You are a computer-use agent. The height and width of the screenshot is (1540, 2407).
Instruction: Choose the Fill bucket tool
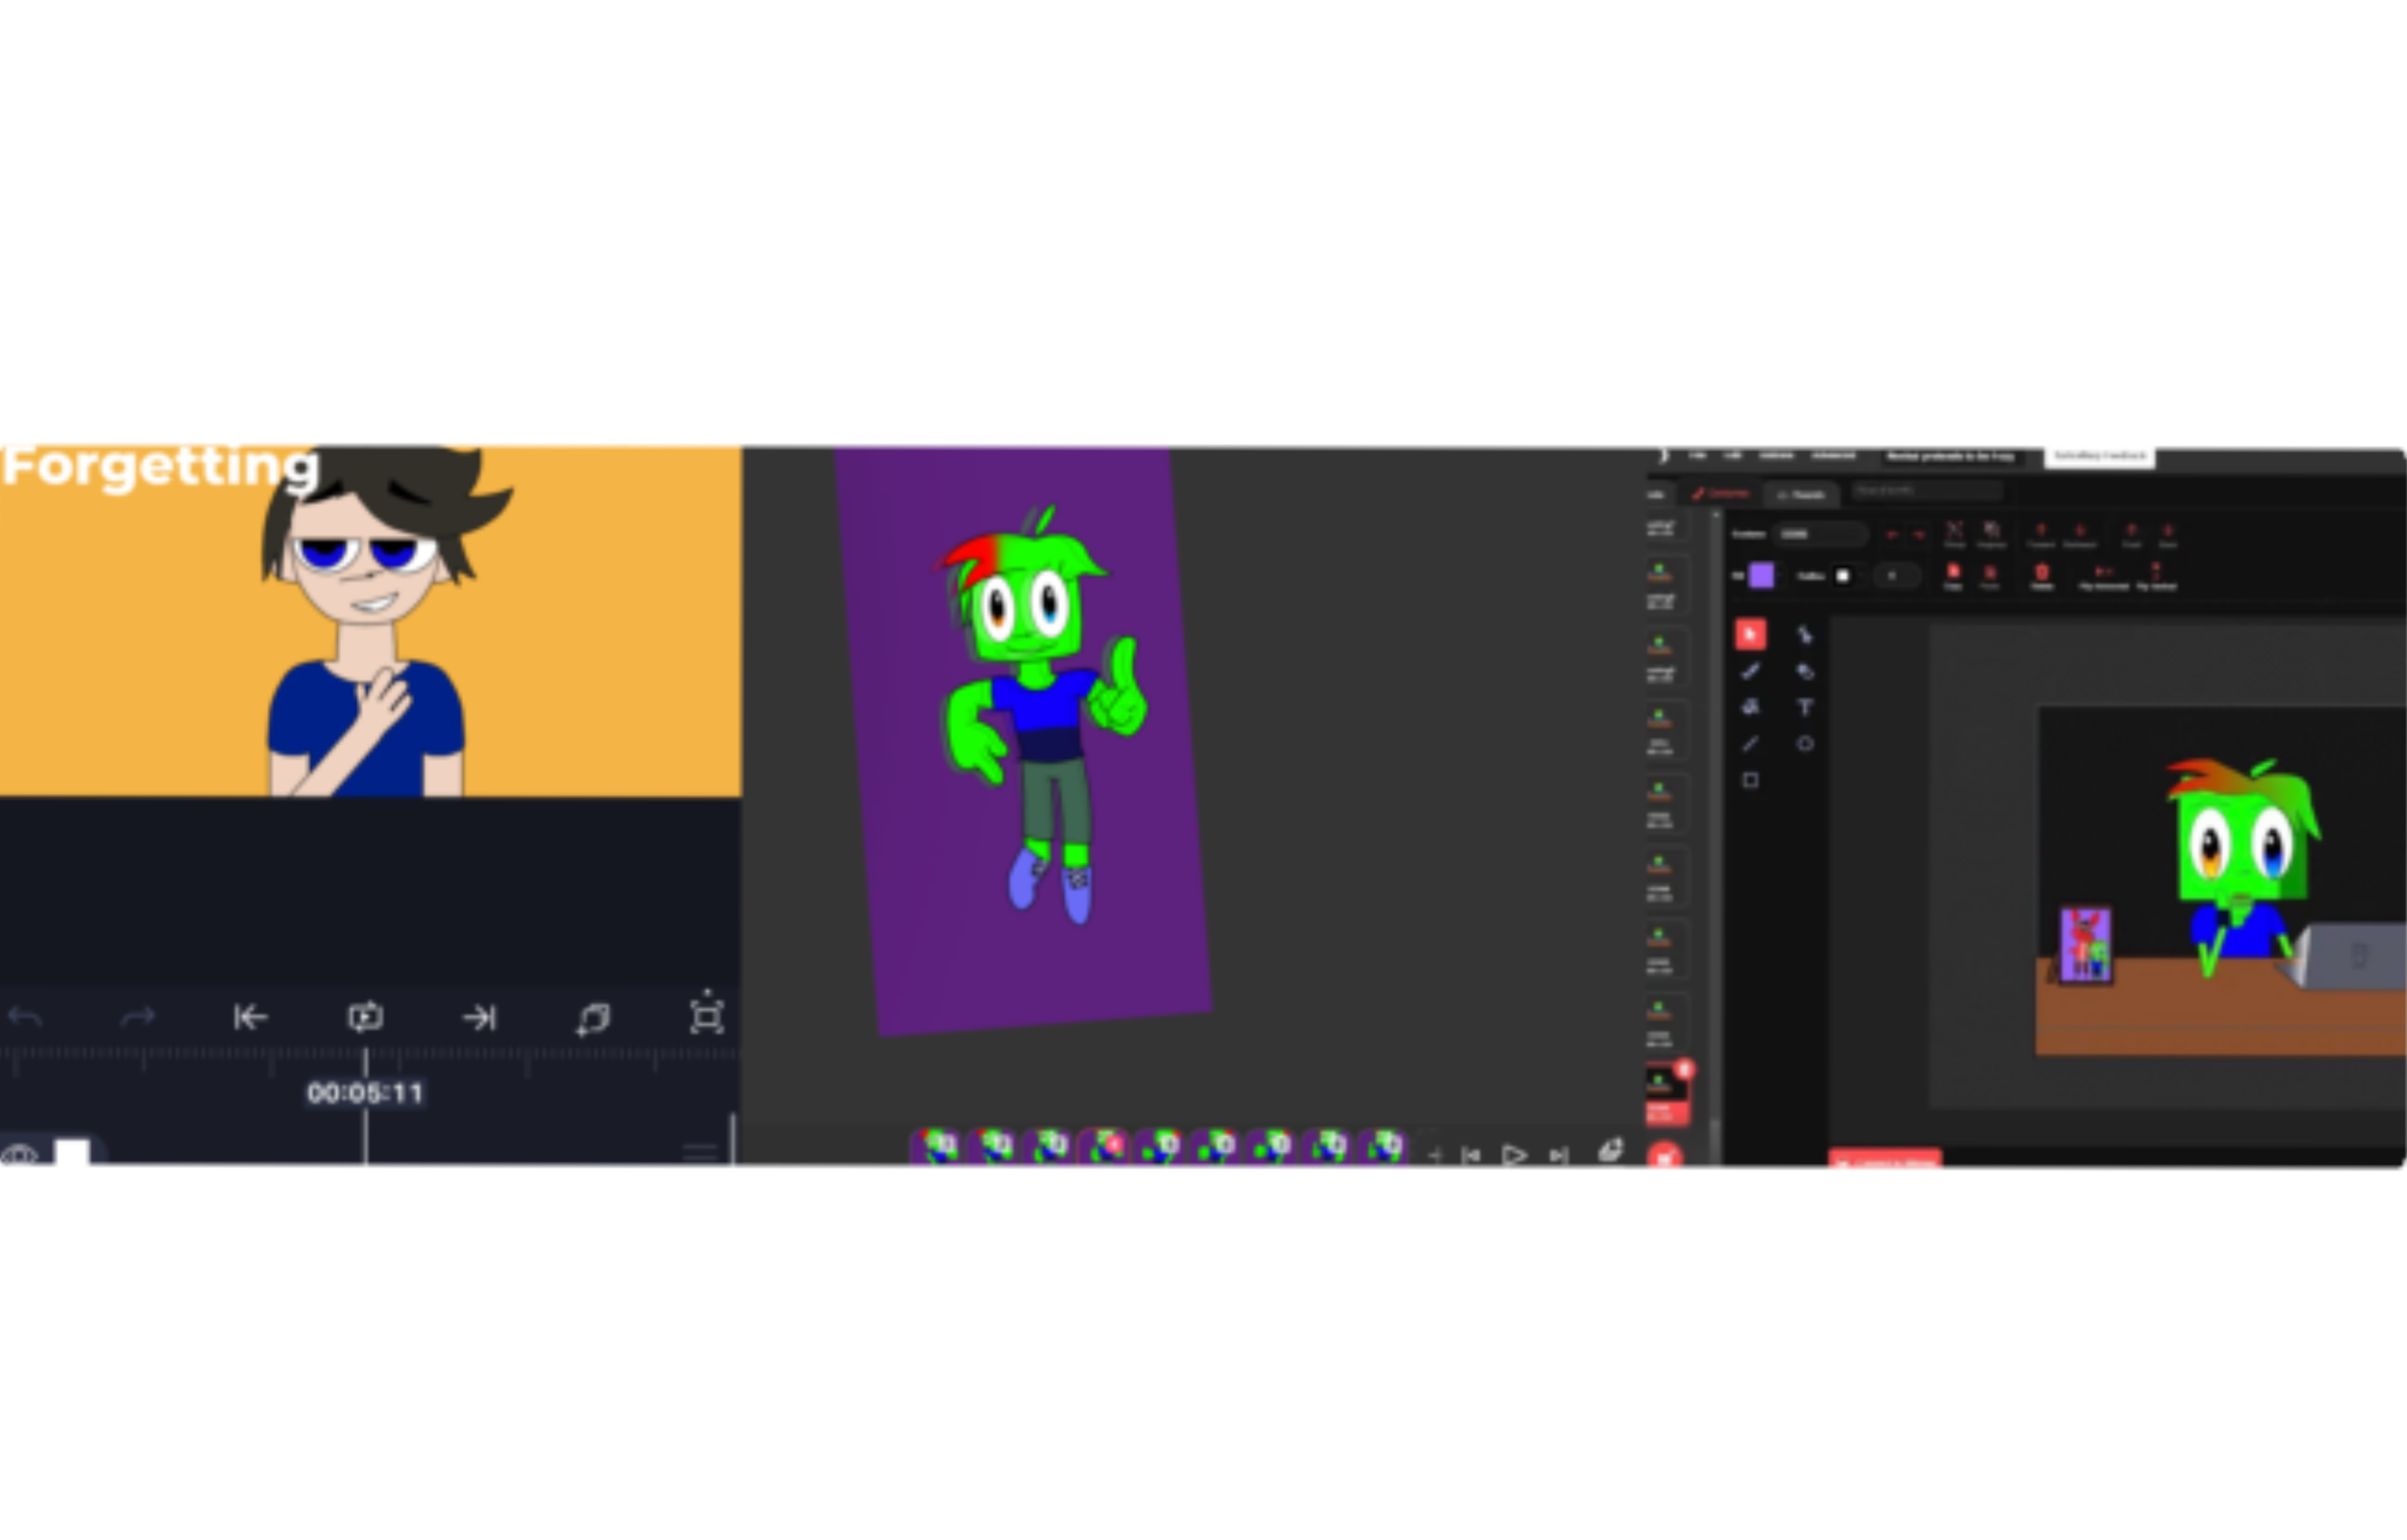tap(1750, 708)
